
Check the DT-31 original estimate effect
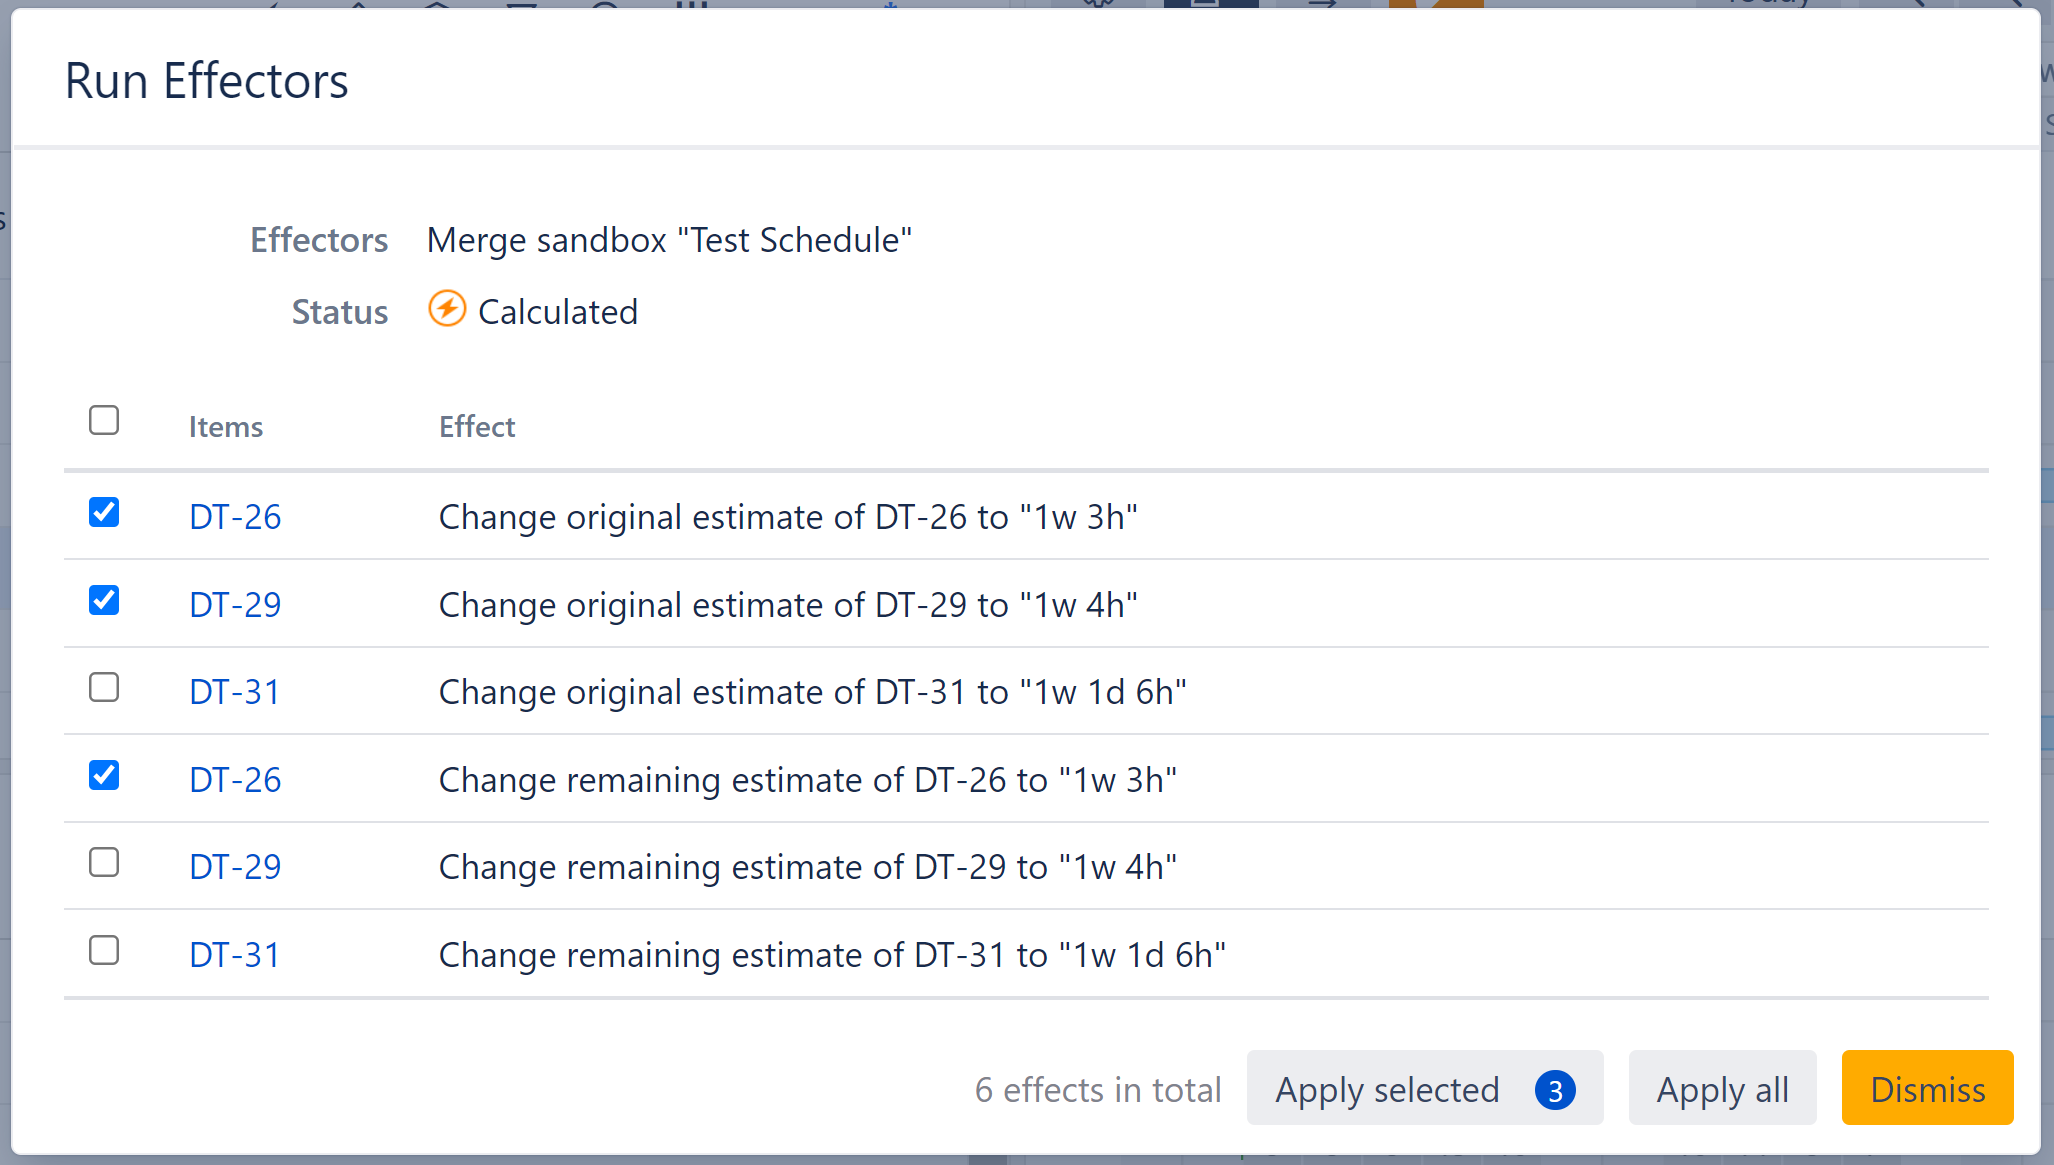point(104,688)
